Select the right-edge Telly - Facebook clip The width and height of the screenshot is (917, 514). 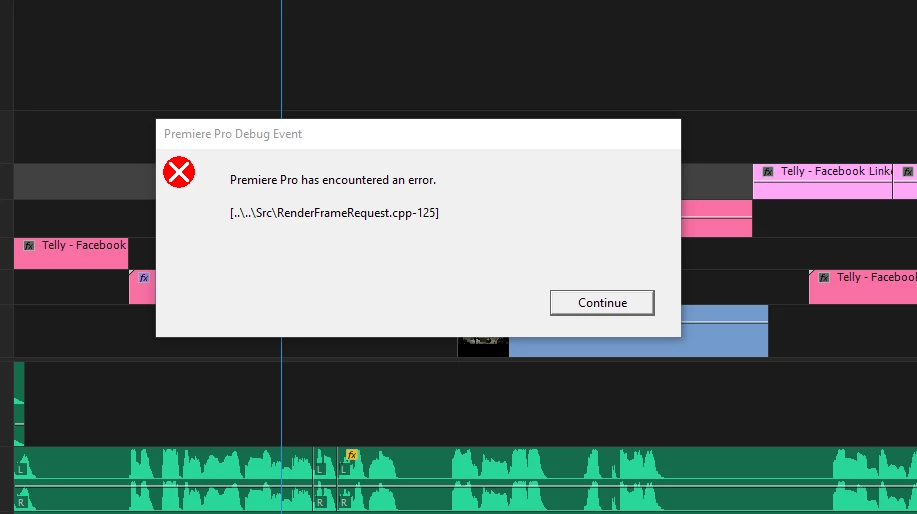[863, 287]
